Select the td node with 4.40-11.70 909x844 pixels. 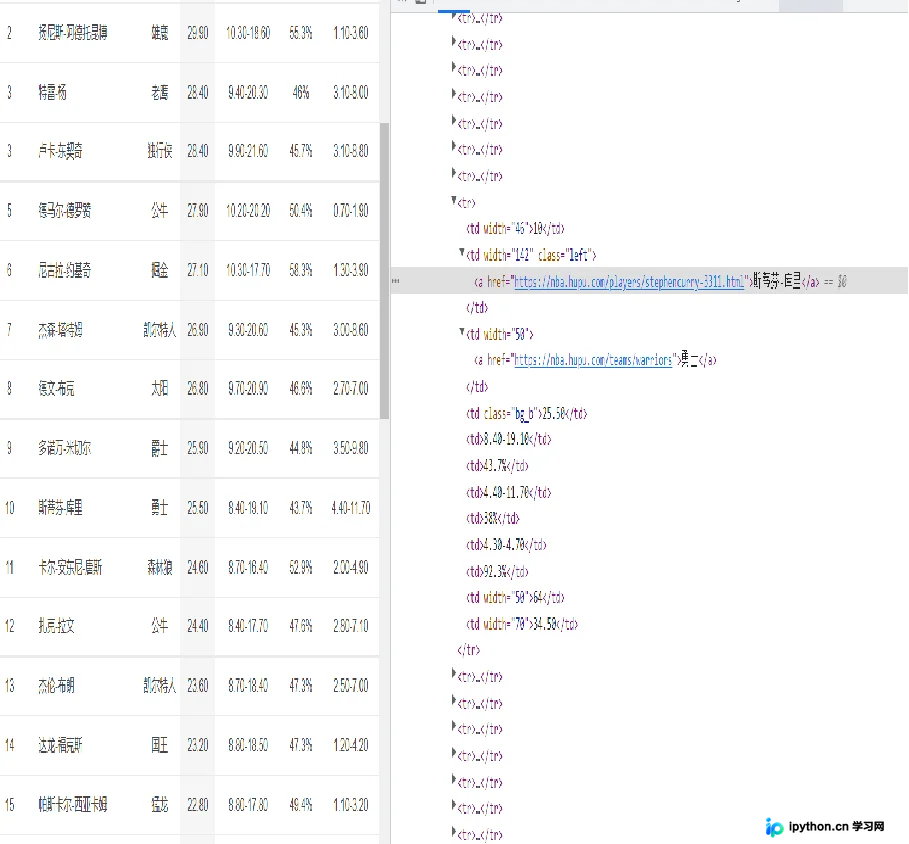click(508, 492)
